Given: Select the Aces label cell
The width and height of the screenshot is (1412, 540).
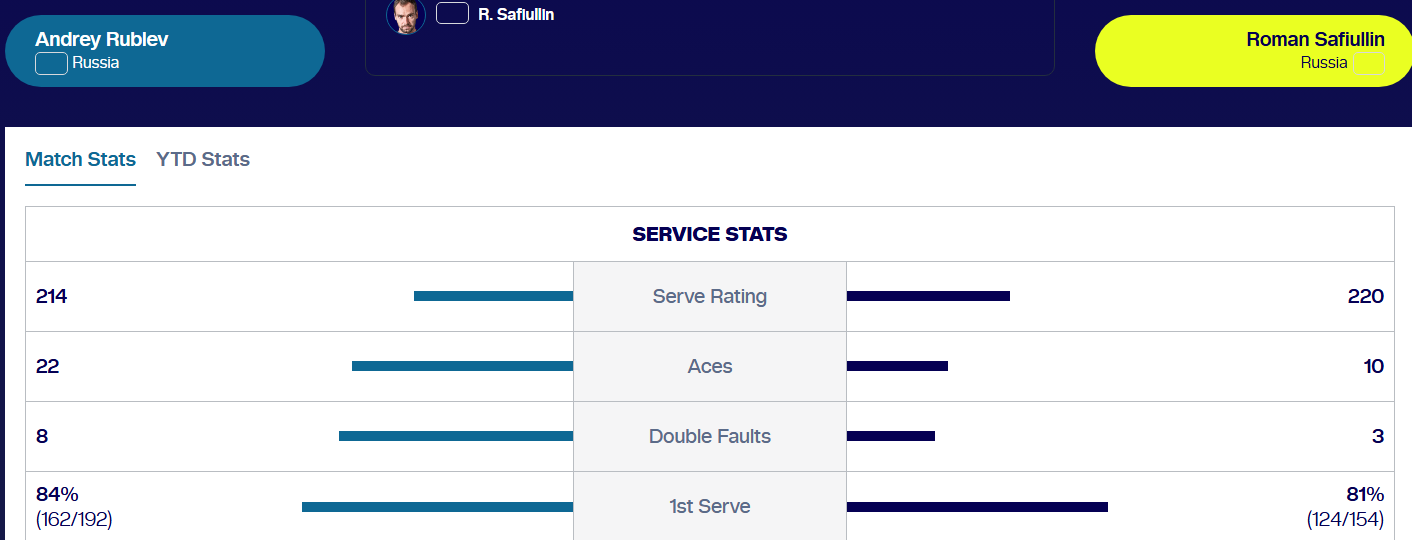Looking at the screenshot, I should pyautogui.click(x=710, y=366).
